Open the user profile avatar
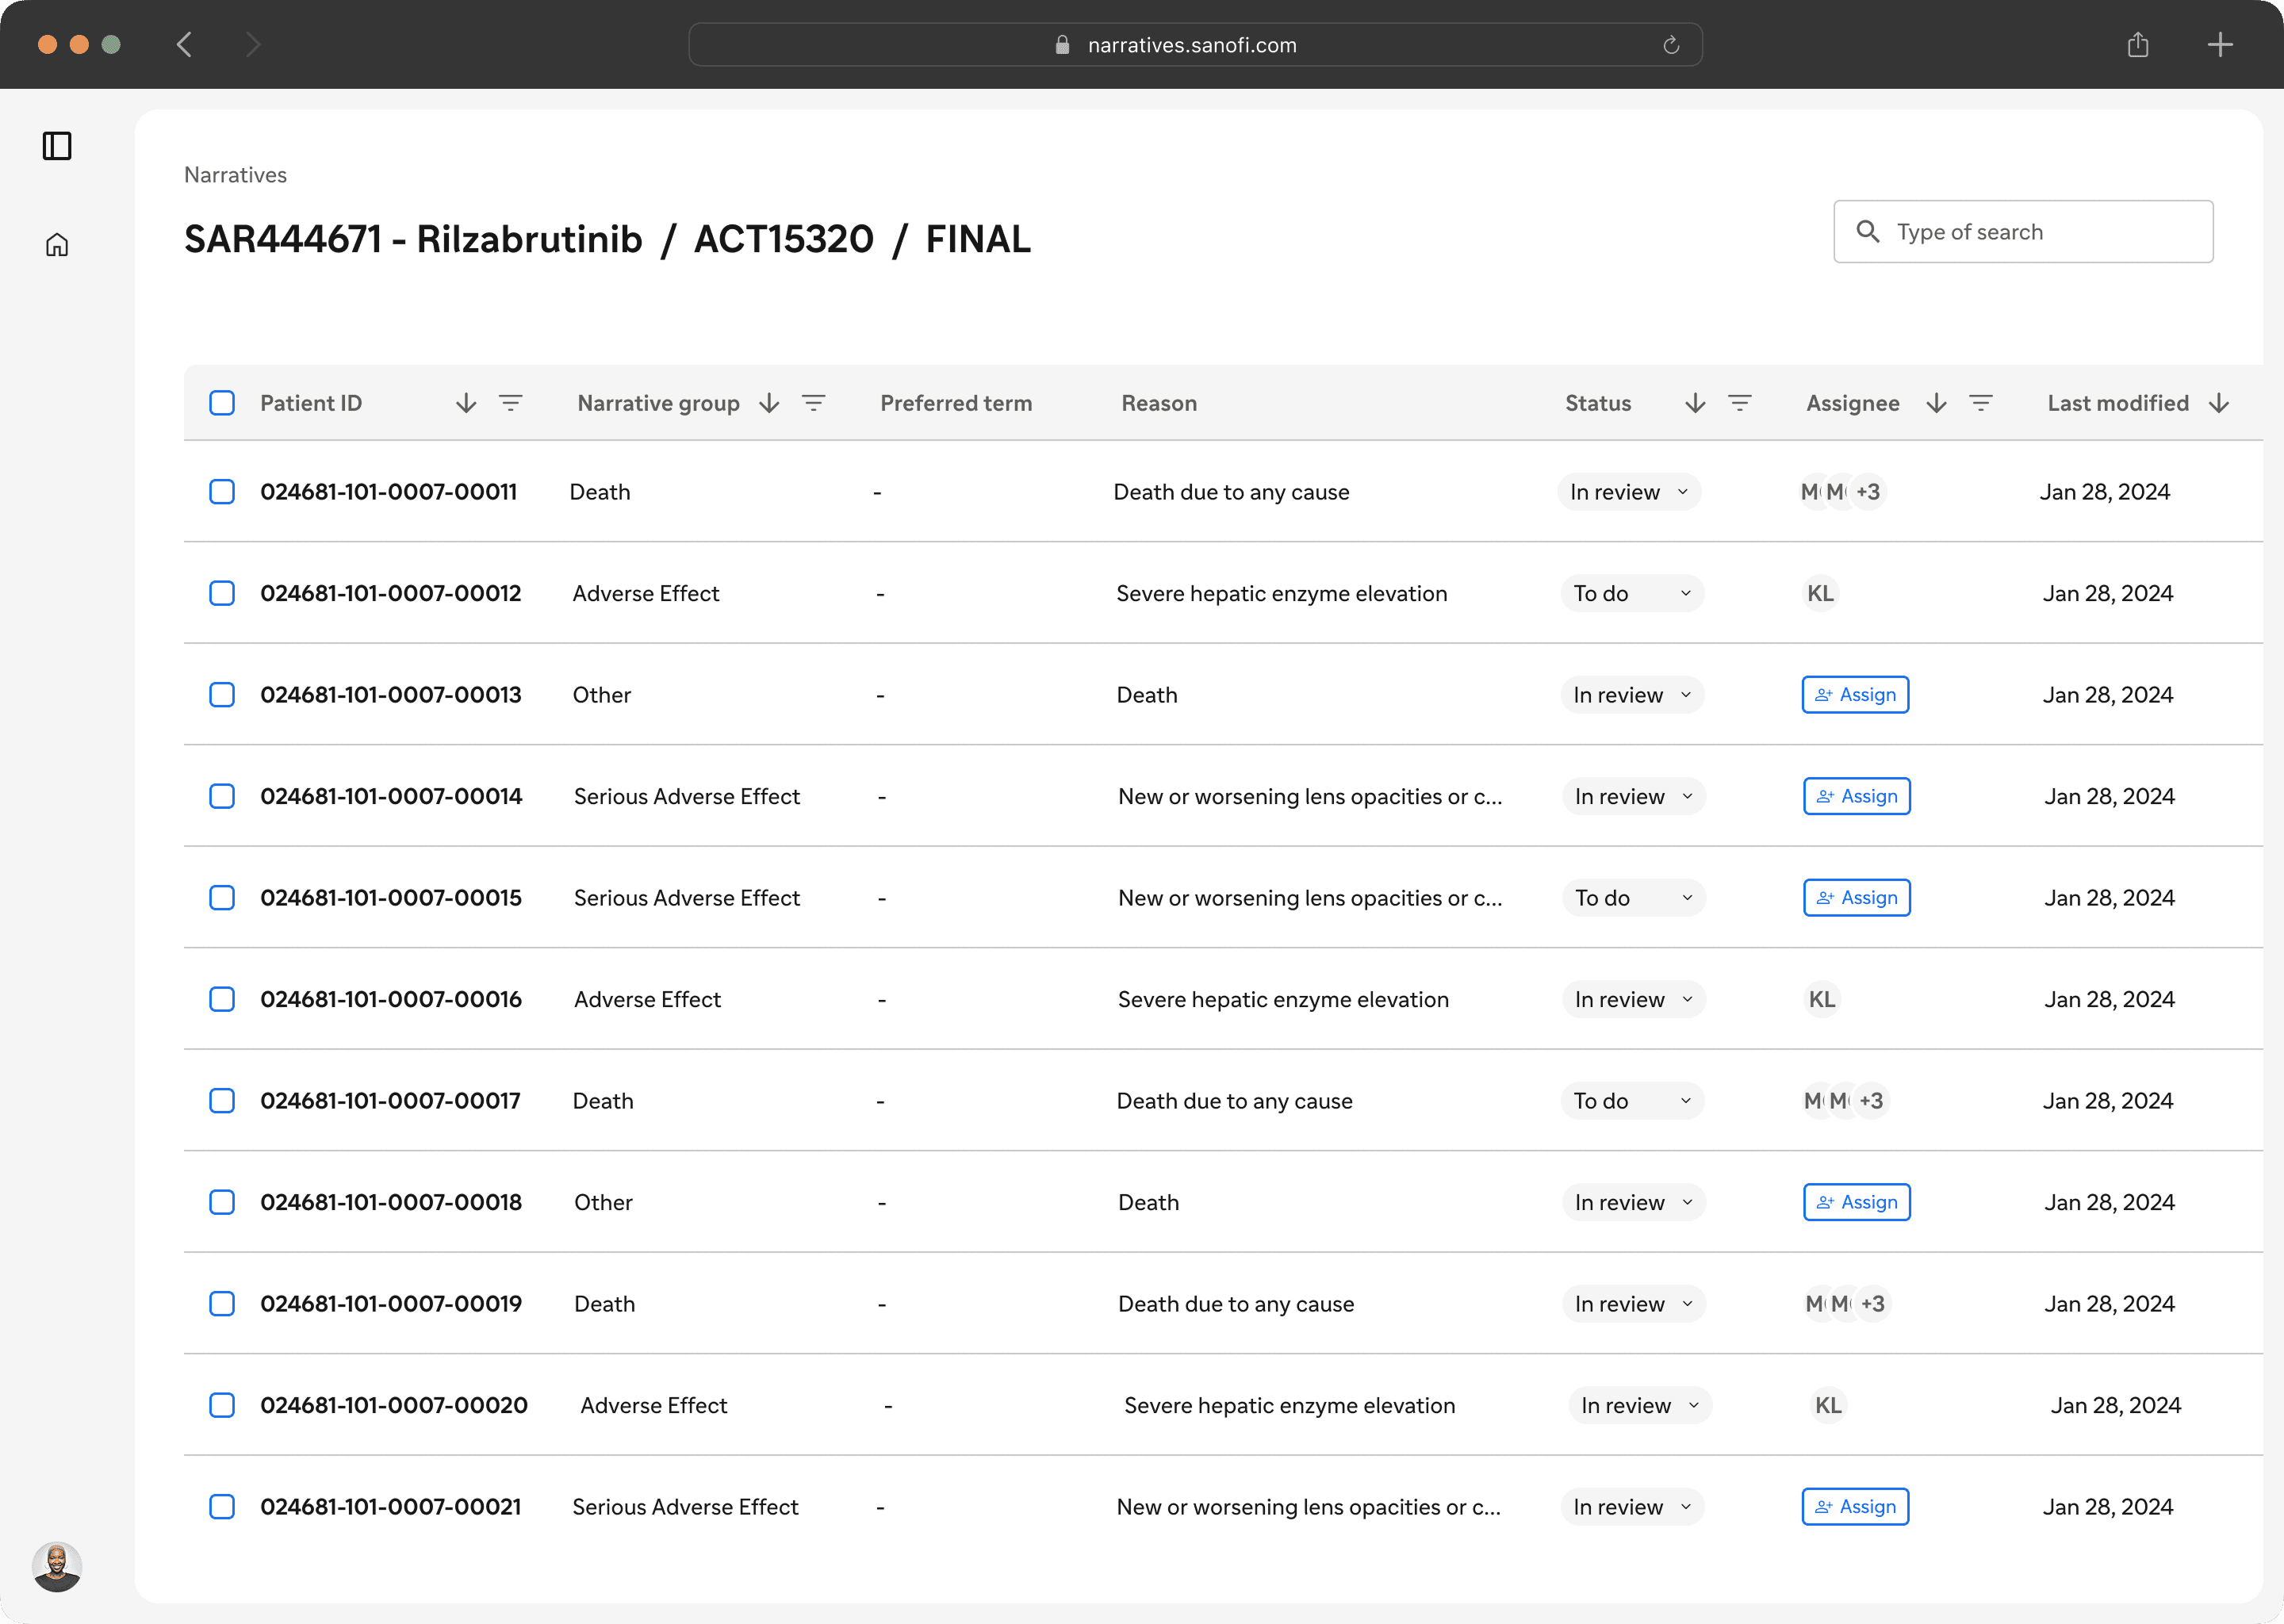The image size is (2284, 1624). point(57,1566)
